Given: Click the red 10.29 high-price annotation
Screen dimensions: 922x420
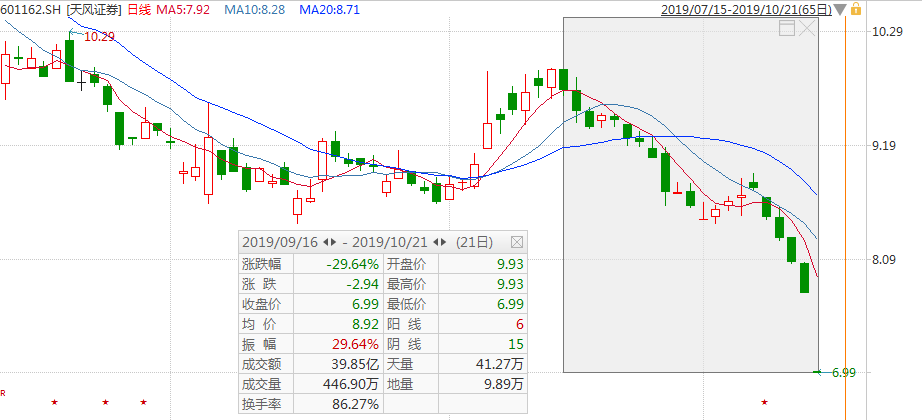Looking at the screenshot, I should coord(99,37).
